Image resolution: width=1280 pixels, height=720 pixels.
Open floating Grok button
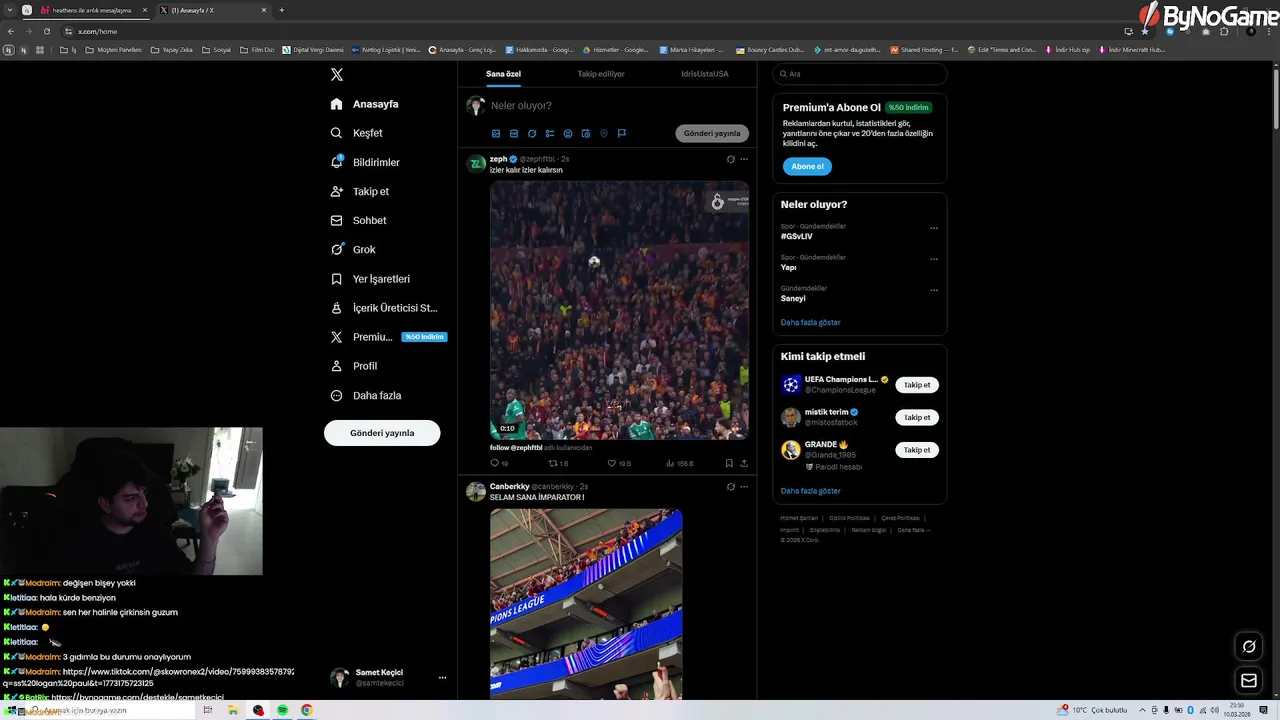(x=1248, y=647)
